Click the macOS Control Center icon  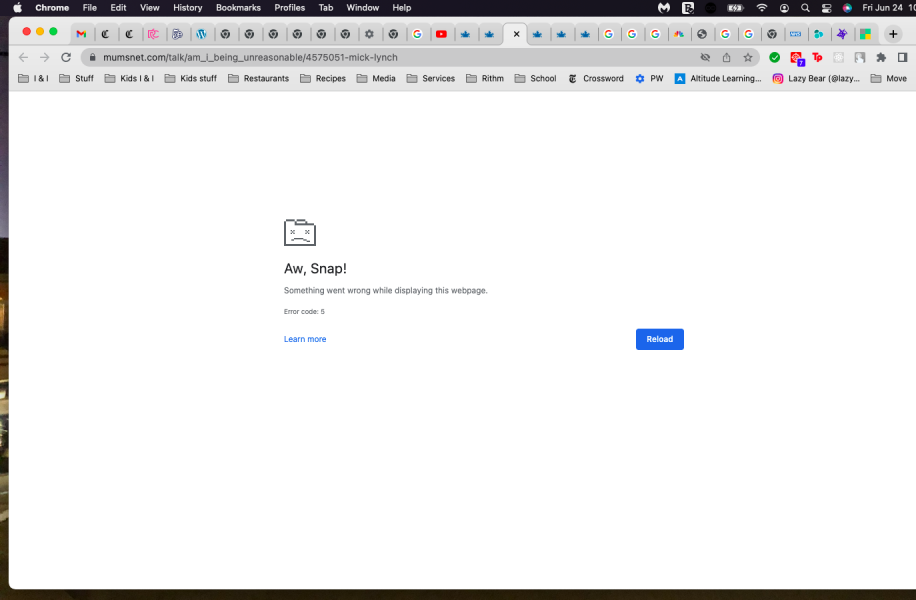(x=826, y=8)
